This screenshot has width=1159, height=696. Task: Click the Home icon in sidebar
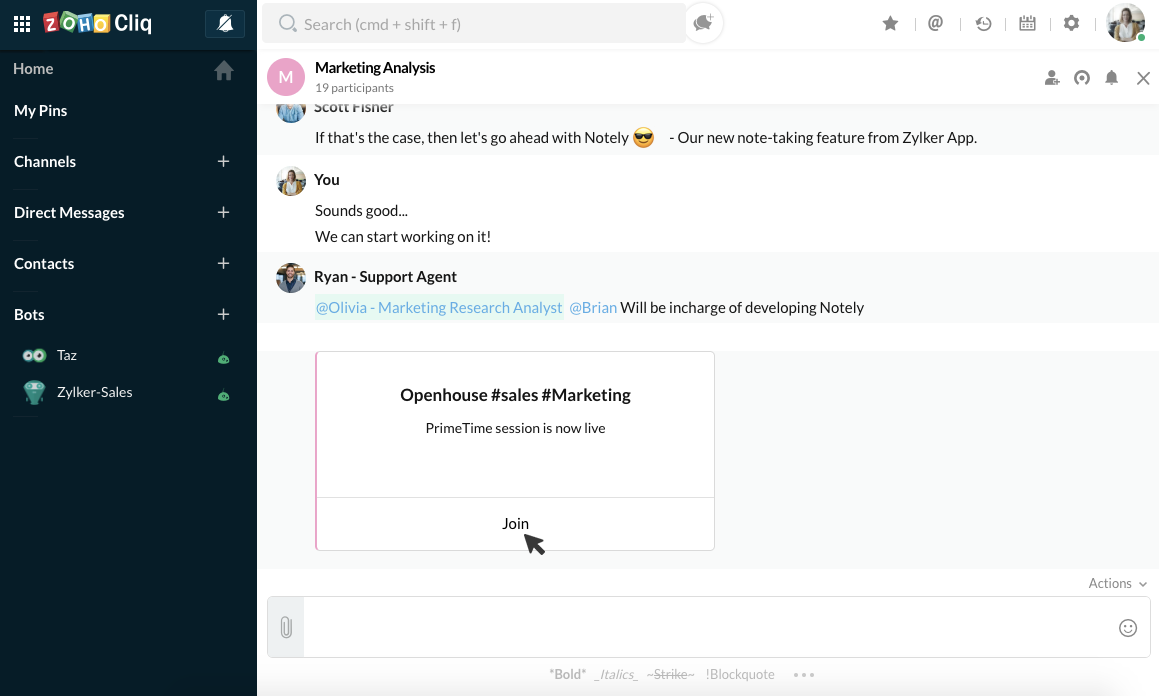224,70
